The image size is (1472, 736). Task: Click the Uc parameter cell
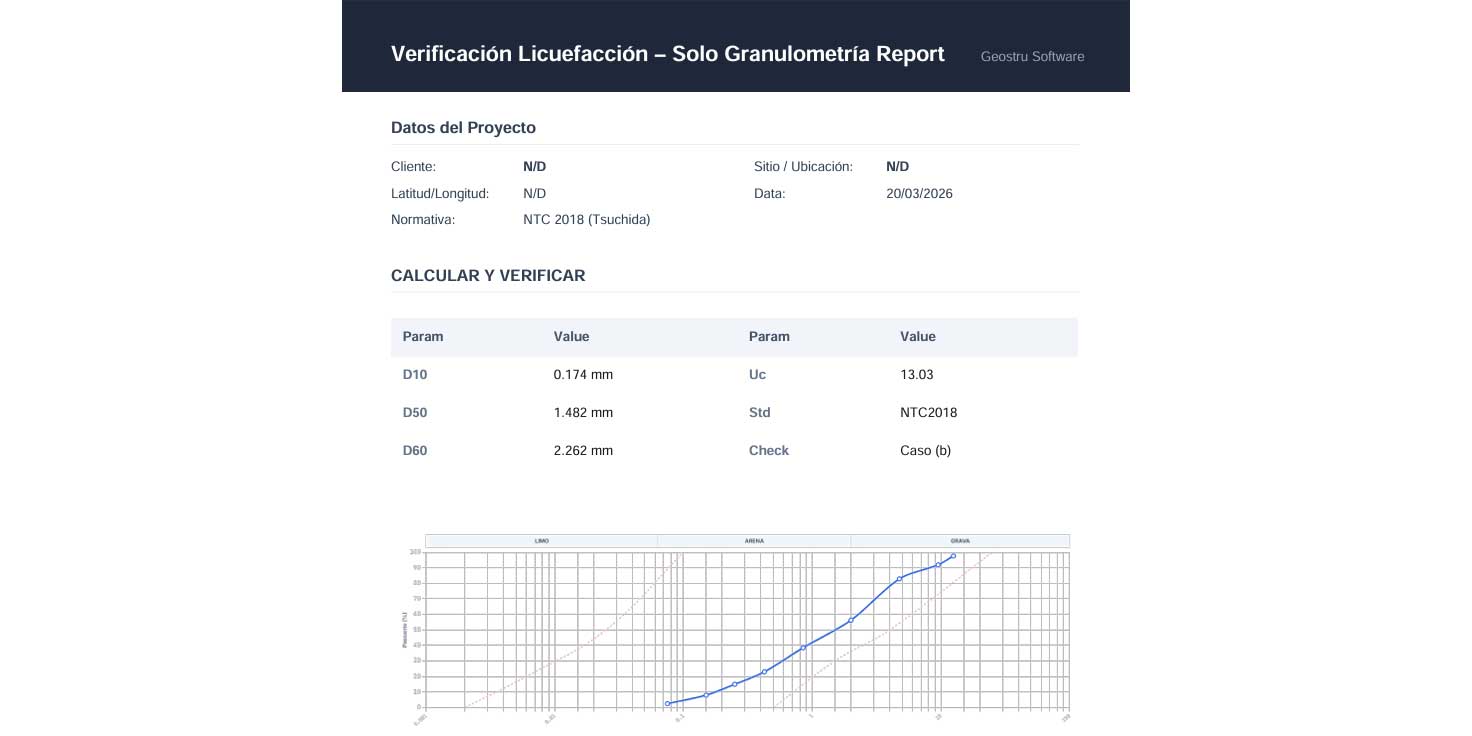(x=758, y=375)
